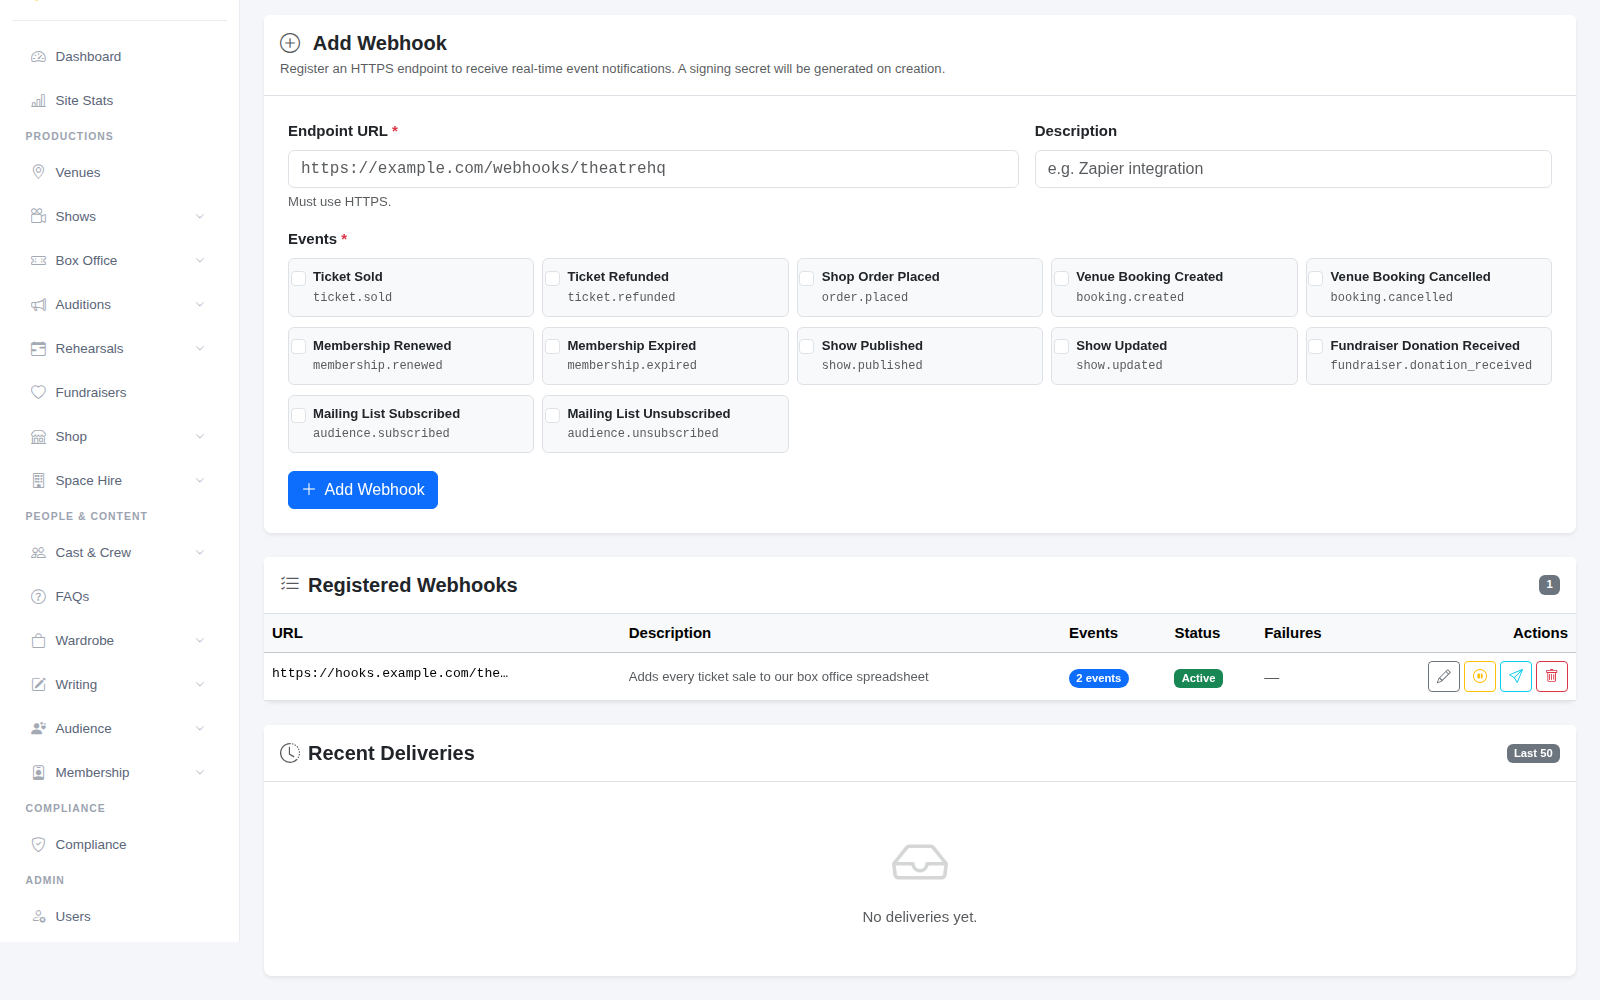Expand the Shows submenu chevron

[x=200, y=217]
